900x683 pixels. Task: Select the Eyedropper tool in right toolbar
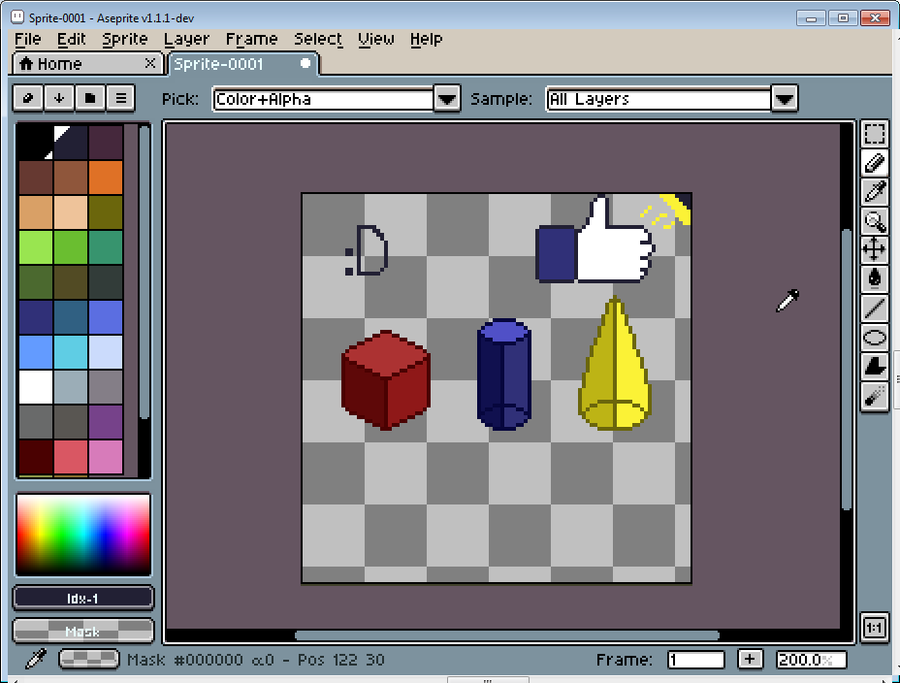tap(874, 192)
